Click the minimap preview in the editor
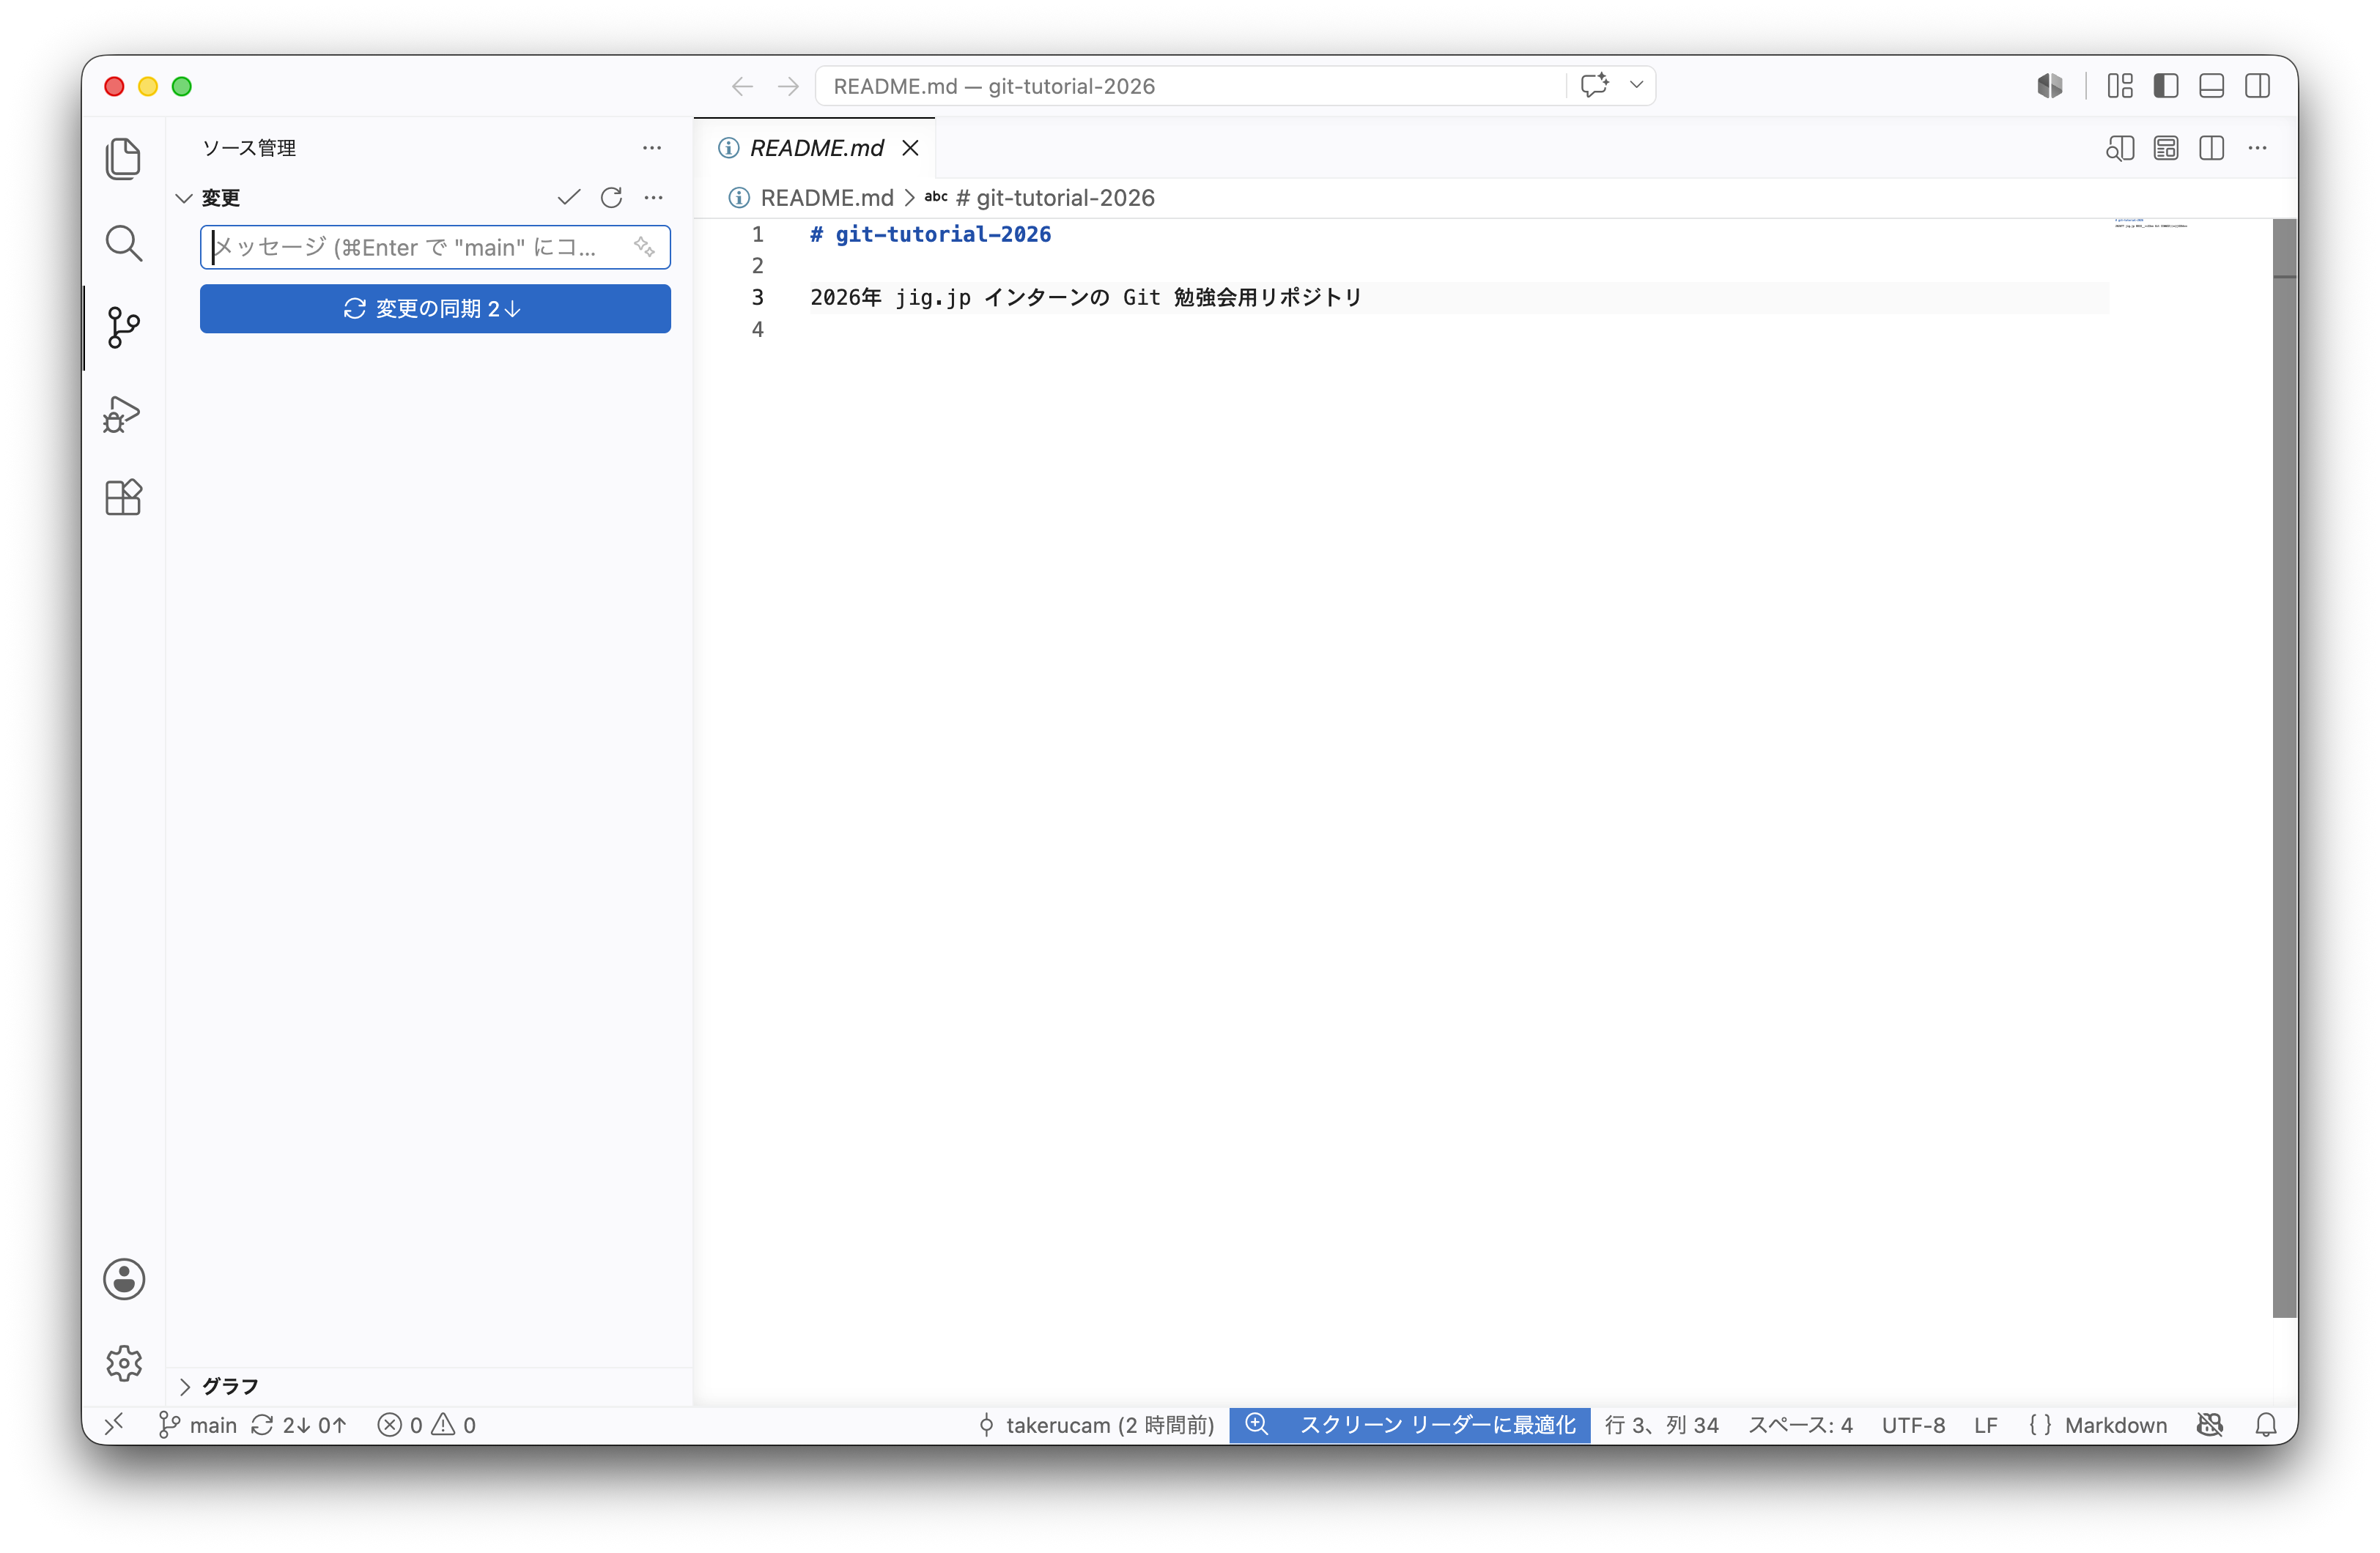This screenshot has height=1553, width=2380. 2150,223
